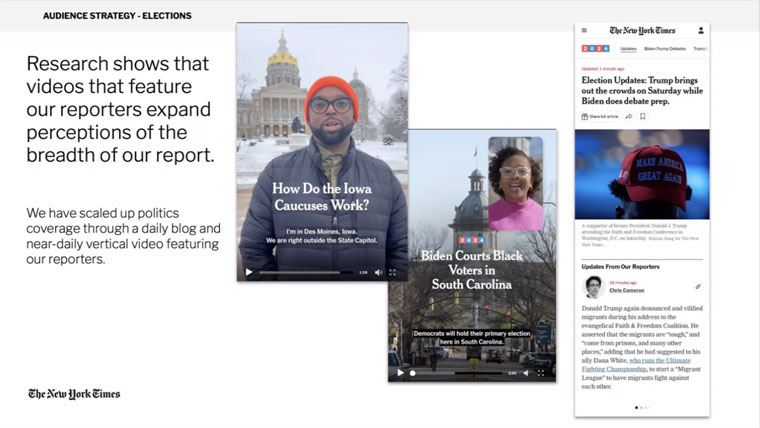The width and height of the screenshot is (760, 428).
Task: Play the Biden South Carolina video
Action: [x=400, y=373]
